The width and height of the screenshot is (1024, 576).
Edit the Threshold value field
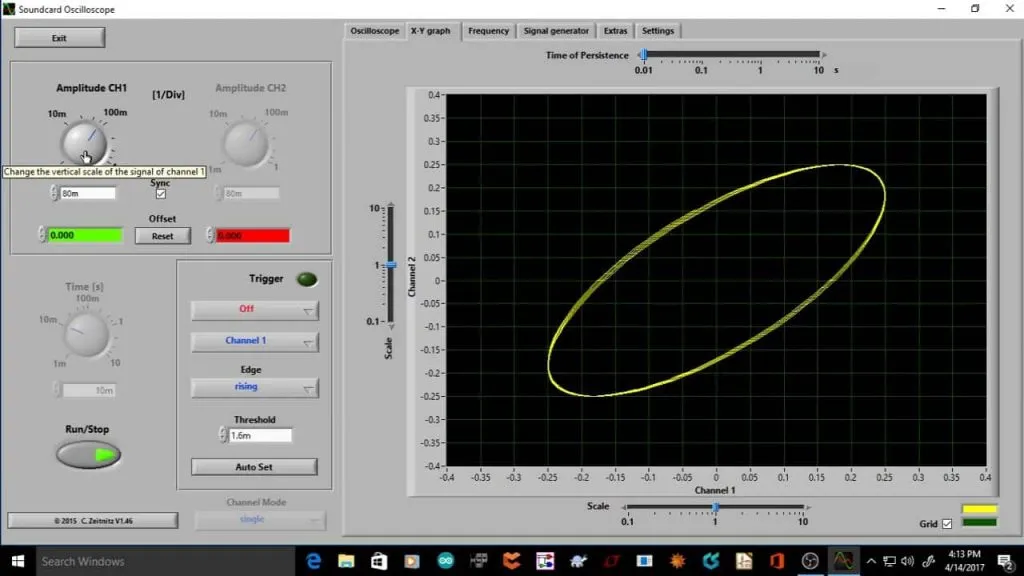tap(258, 434)
